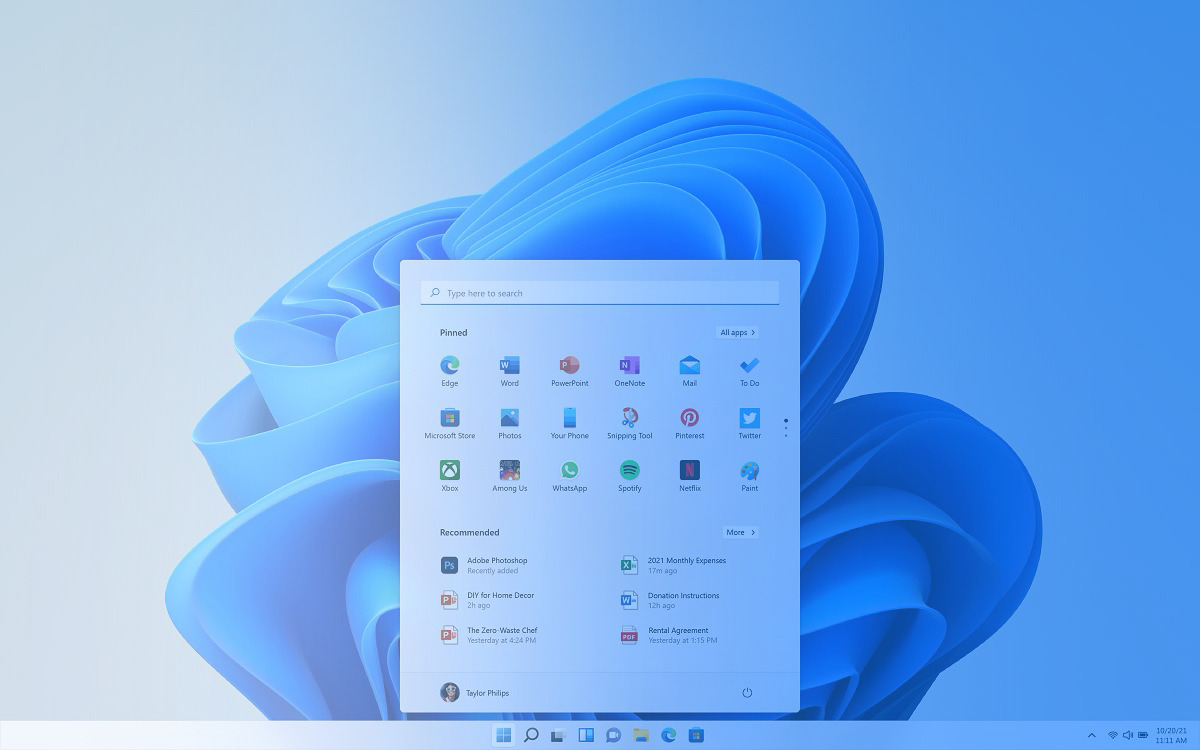This screenshot has height=750, width=1200.
Task: Click the battery icon in the system tray
Action: pos(1143,735)
